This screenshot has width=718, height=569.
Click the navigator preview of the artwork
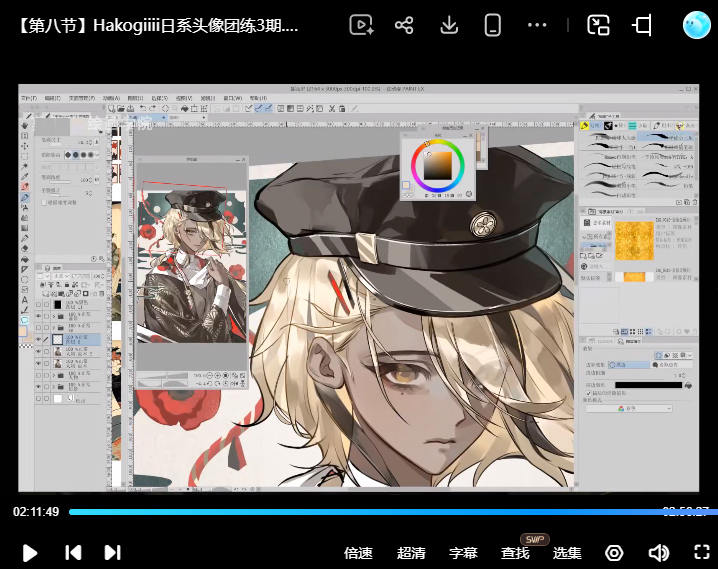(192, 266)
